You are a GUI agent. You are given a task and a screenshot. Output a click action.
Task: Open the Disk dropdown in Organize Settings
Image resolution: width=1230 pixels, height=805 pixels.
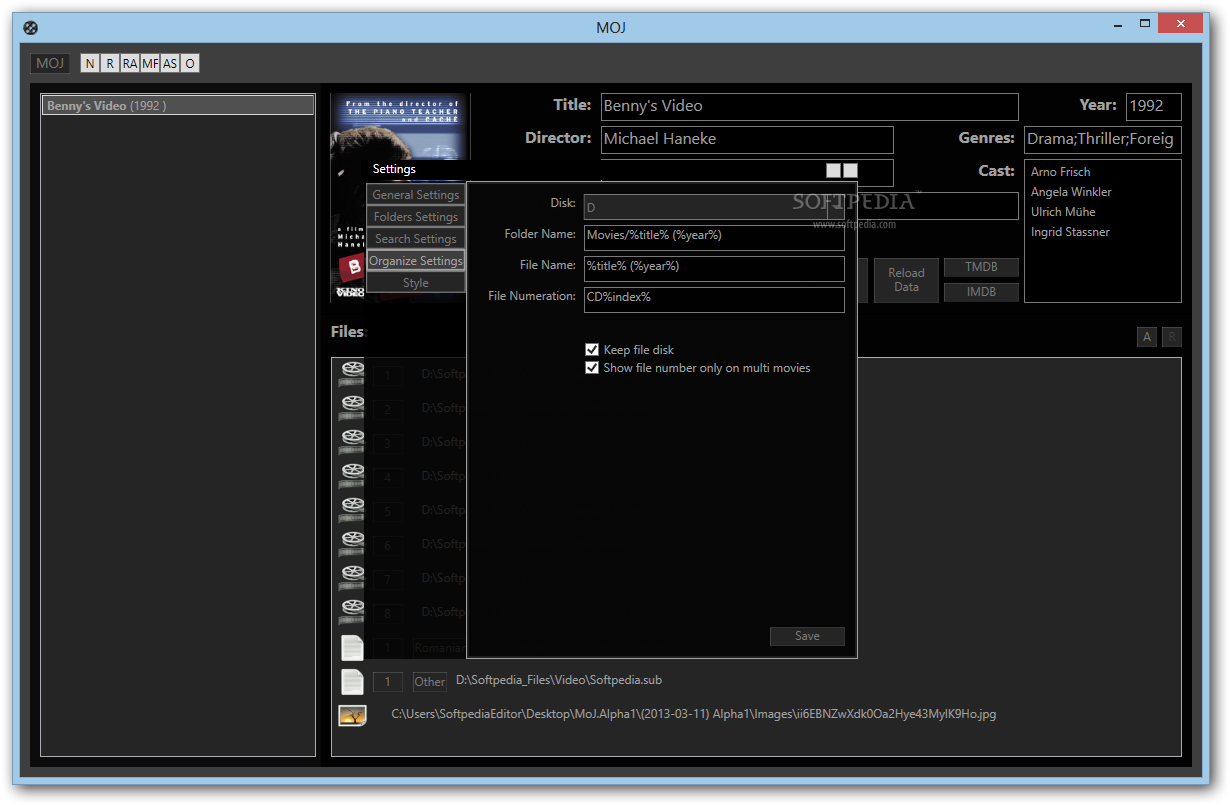tap(714, 207)
